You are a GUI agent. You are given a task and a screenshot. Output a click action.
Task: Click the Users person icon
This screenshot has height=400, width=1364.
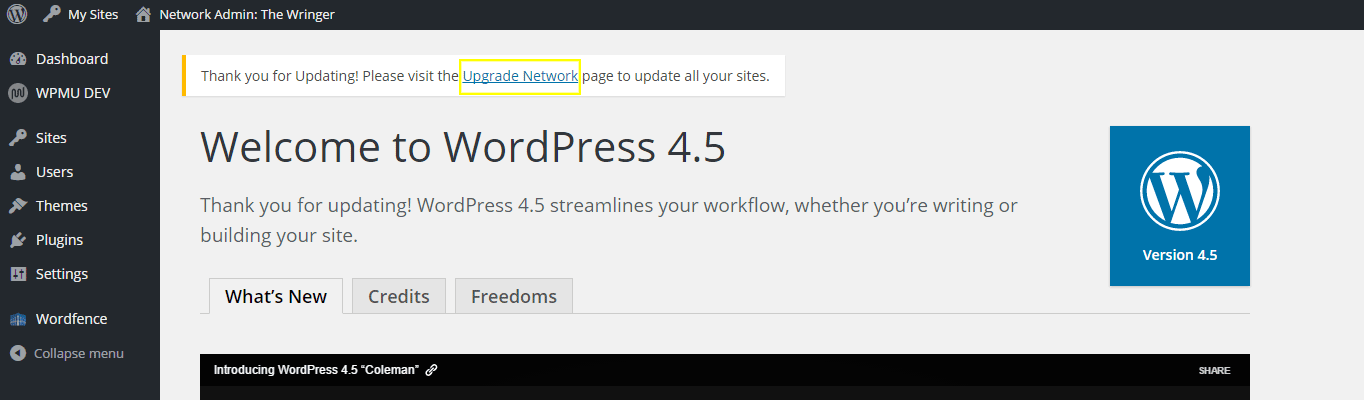coord(18,172)
